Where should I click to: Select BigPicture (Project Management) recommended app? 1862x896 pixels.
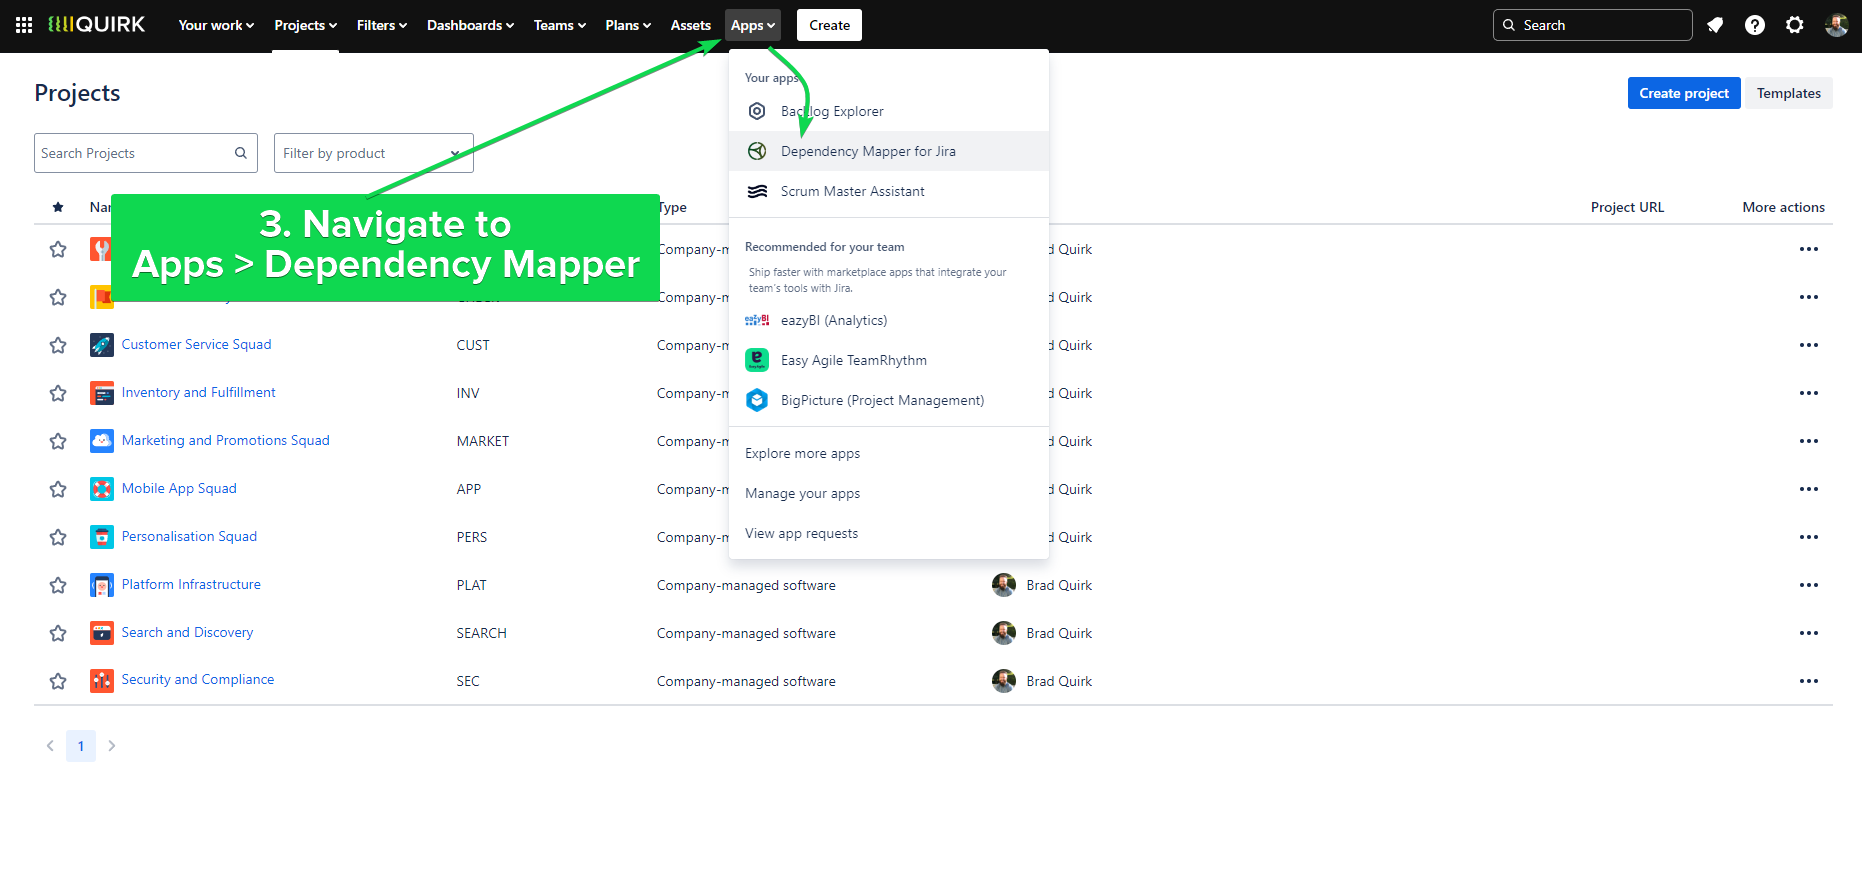pos(889,400)
